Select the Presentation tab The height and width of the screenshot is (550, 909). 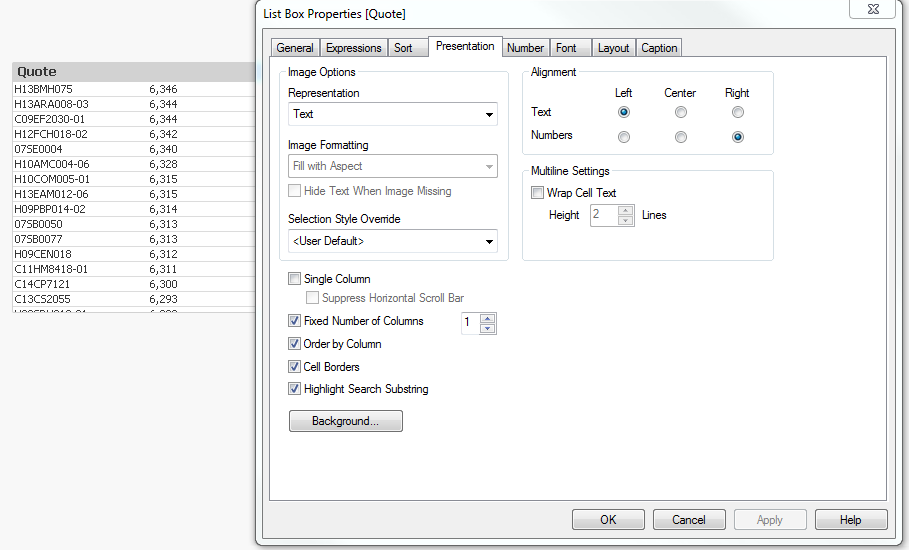tap(465, 46)
